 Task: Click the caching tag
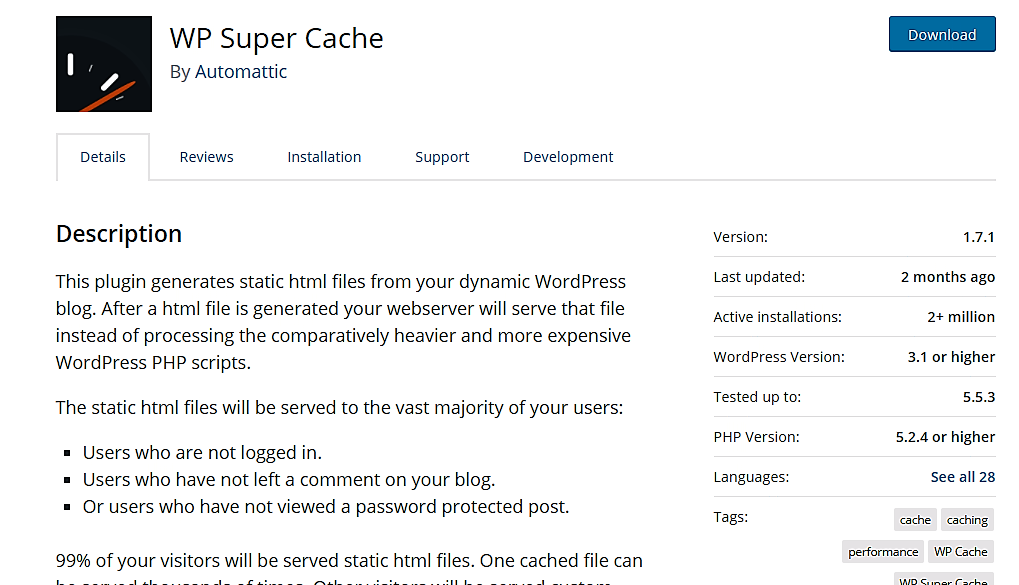point(967,520)
